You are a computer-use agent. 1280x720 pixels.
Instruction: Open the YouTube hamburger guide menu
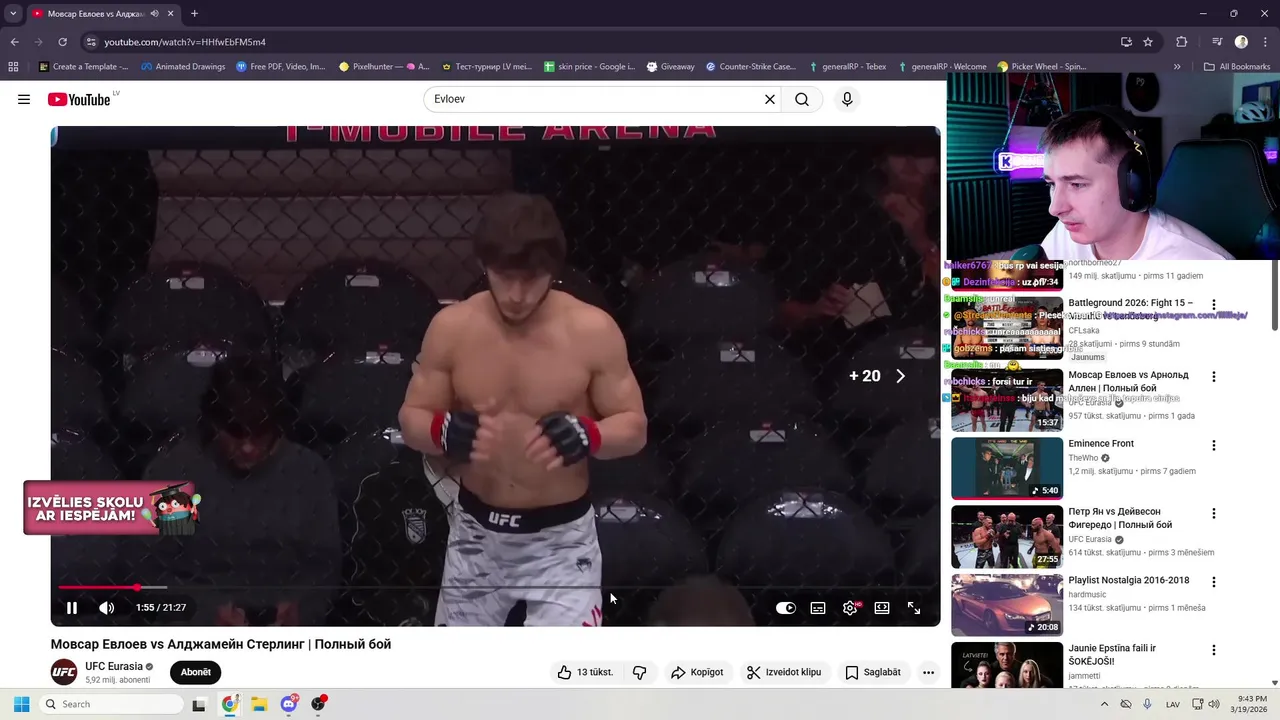24,99
